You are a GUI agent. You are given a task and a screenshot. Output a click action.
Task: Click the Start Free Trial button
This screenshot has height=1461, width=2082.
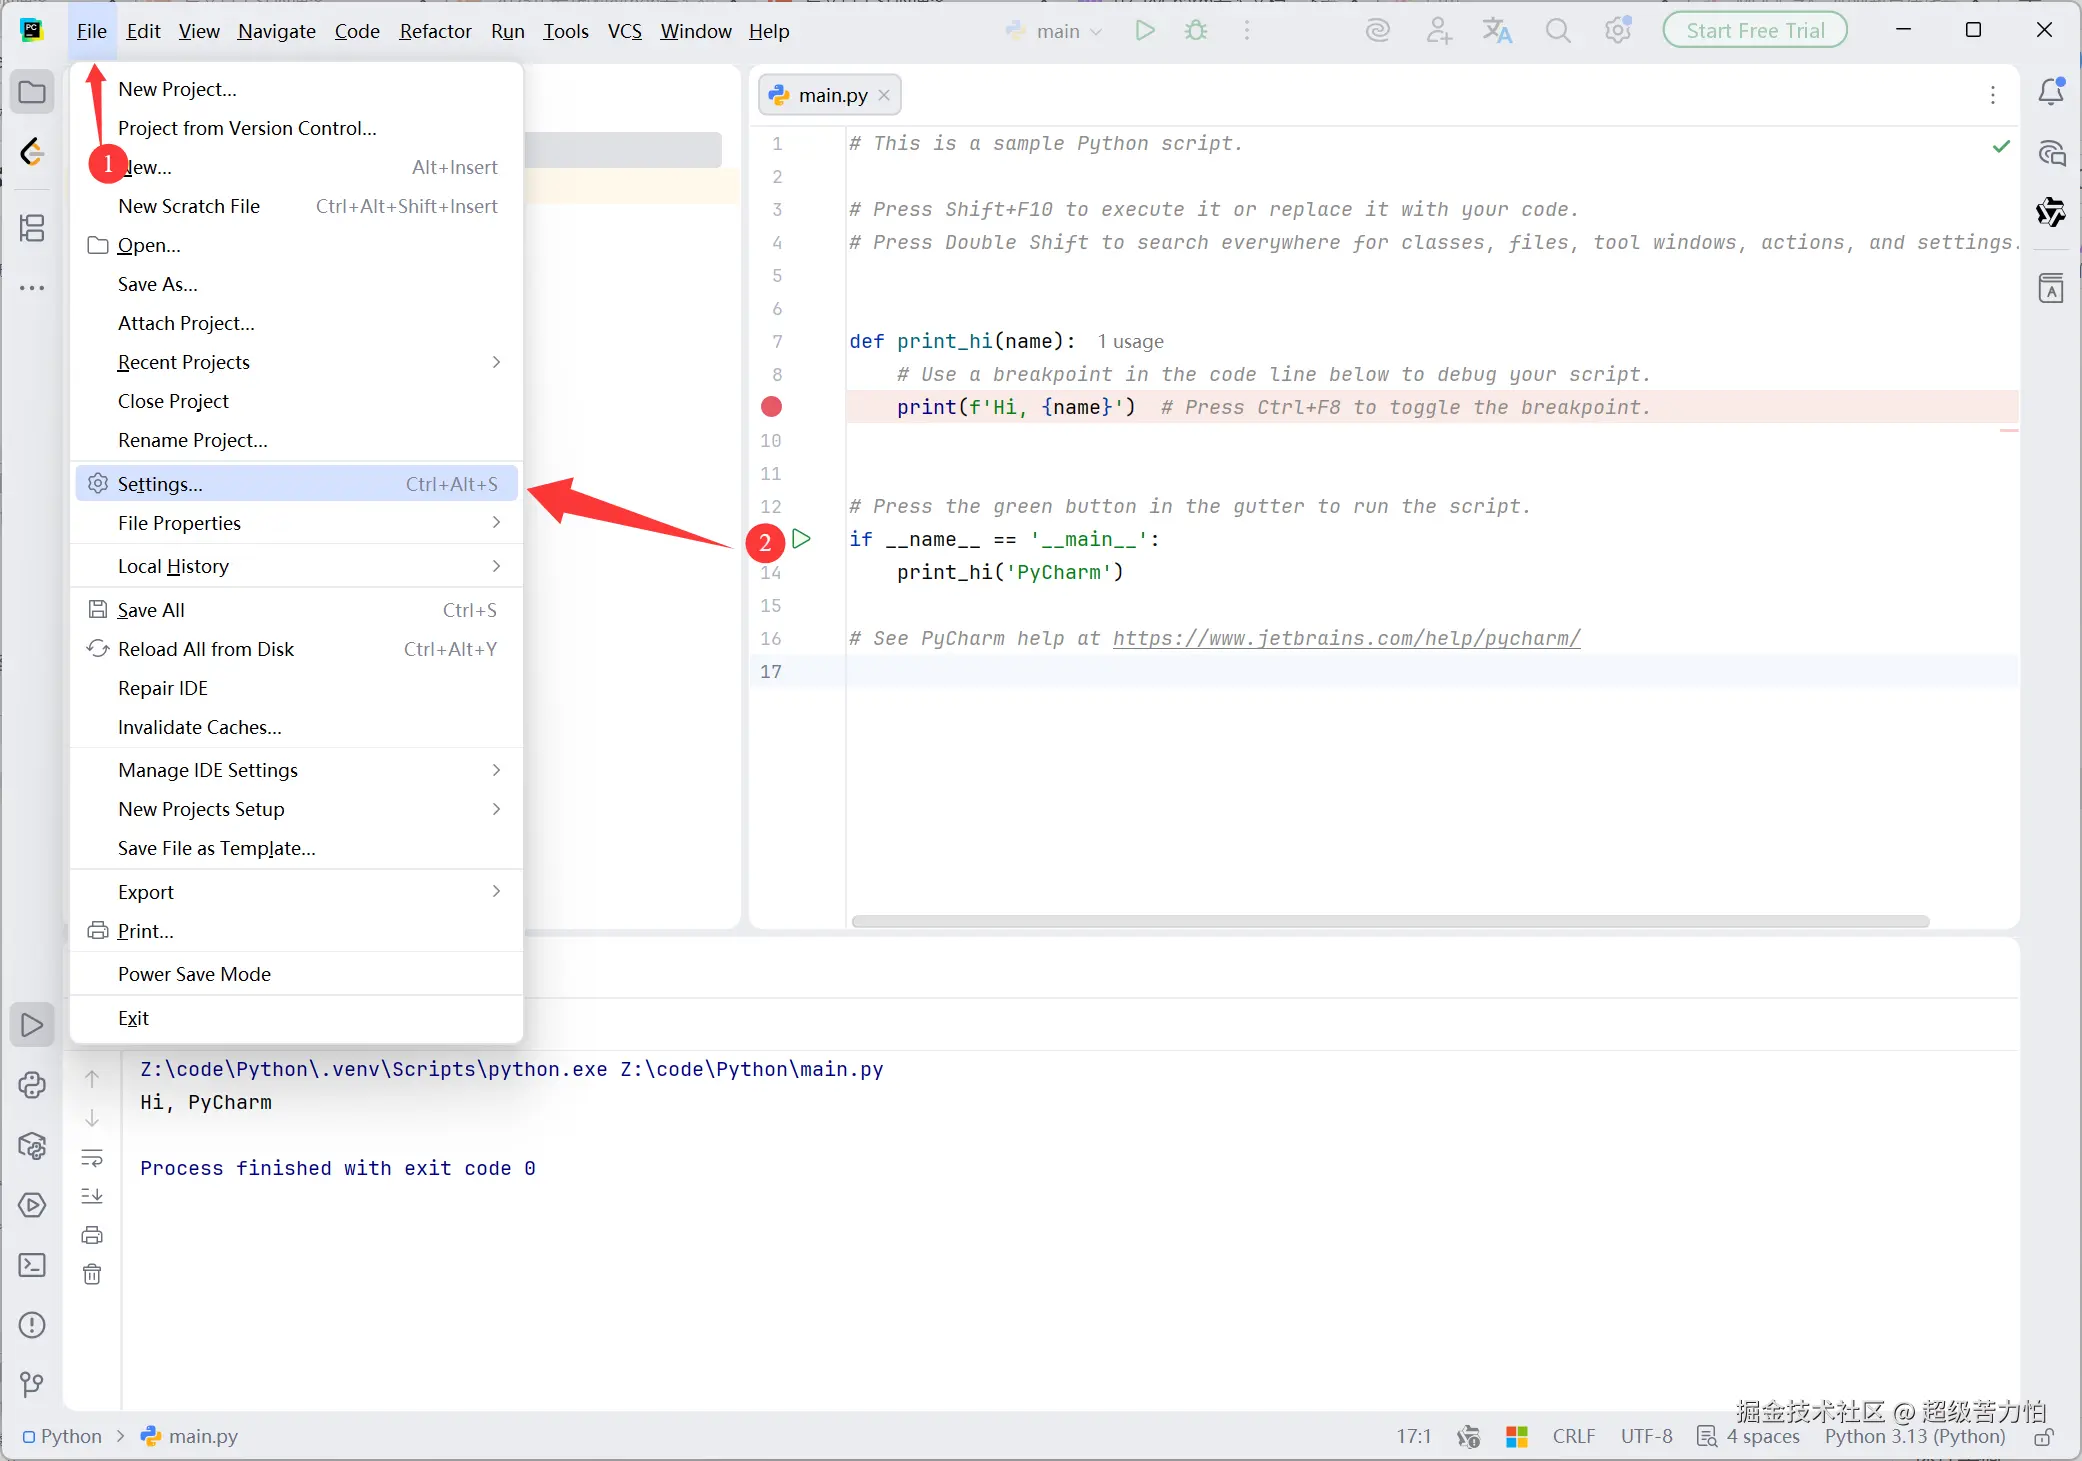tap(1755, 31)
